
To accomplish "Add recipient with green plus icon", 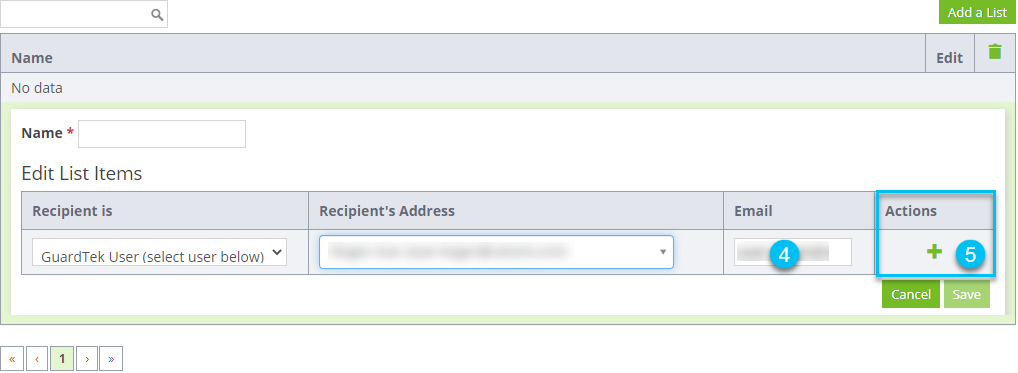I will tap(934, 252).
